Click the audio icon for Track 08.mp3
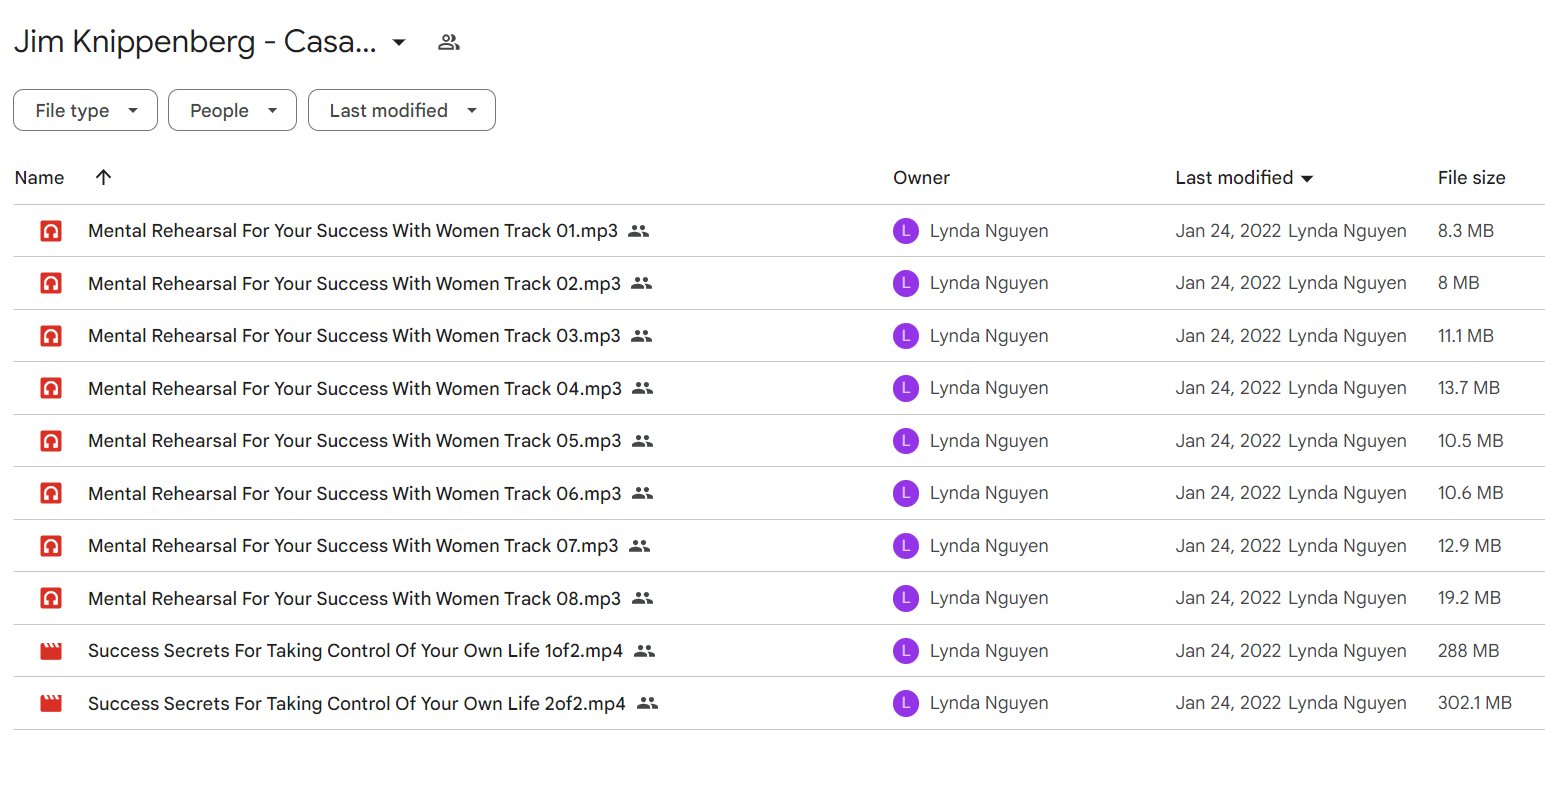 click(x=51, y=598)
